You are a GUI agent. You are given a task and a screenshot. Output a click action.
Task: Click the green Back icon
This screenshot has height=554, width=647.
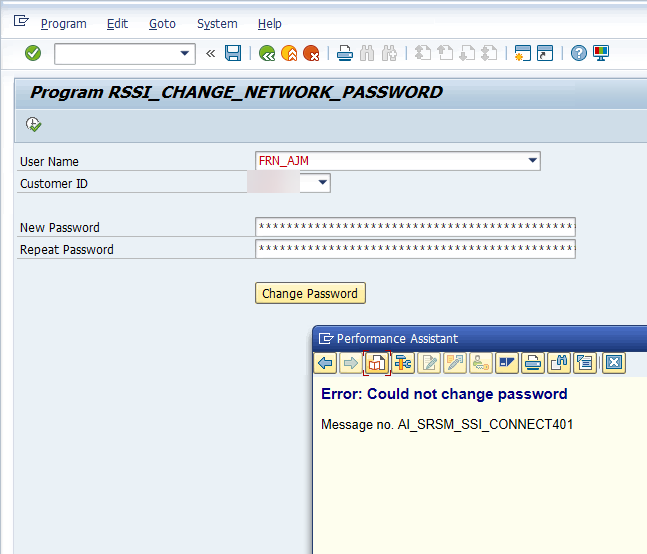267,53
